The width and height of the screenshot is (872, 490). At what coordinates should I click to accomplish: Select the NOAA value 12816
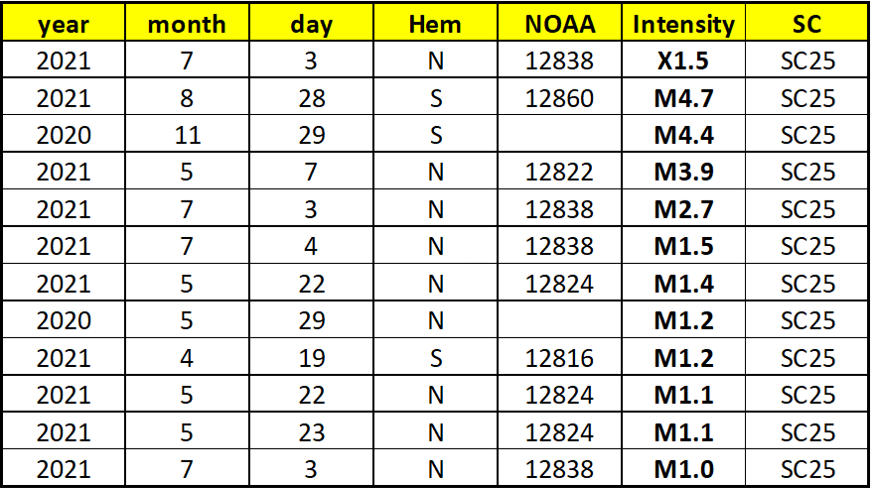pos(559,358)
